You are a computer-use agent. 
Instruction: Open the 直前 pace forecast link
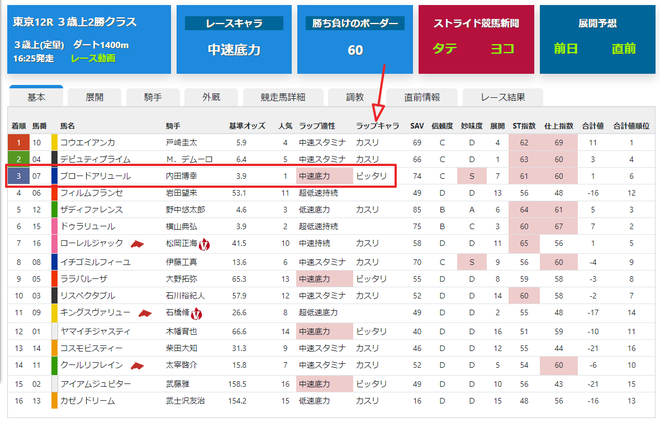623,48
